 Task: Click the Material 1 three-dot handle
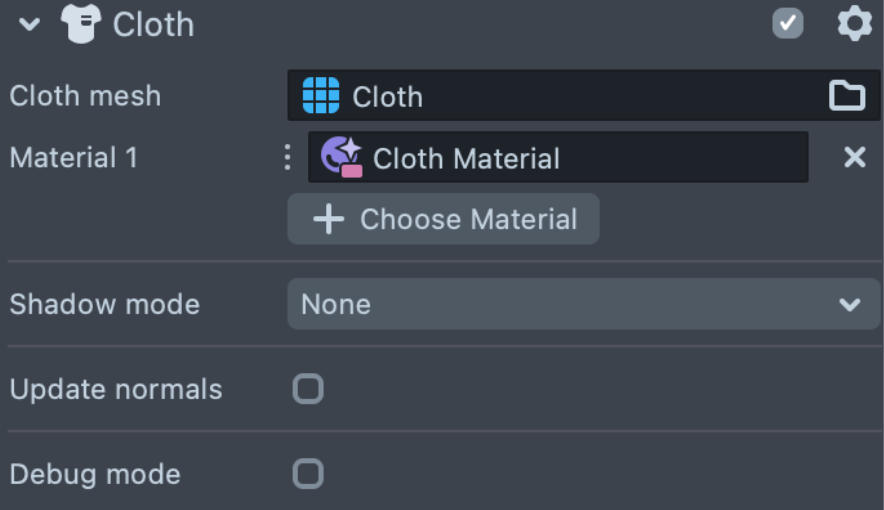coord(288,158)
